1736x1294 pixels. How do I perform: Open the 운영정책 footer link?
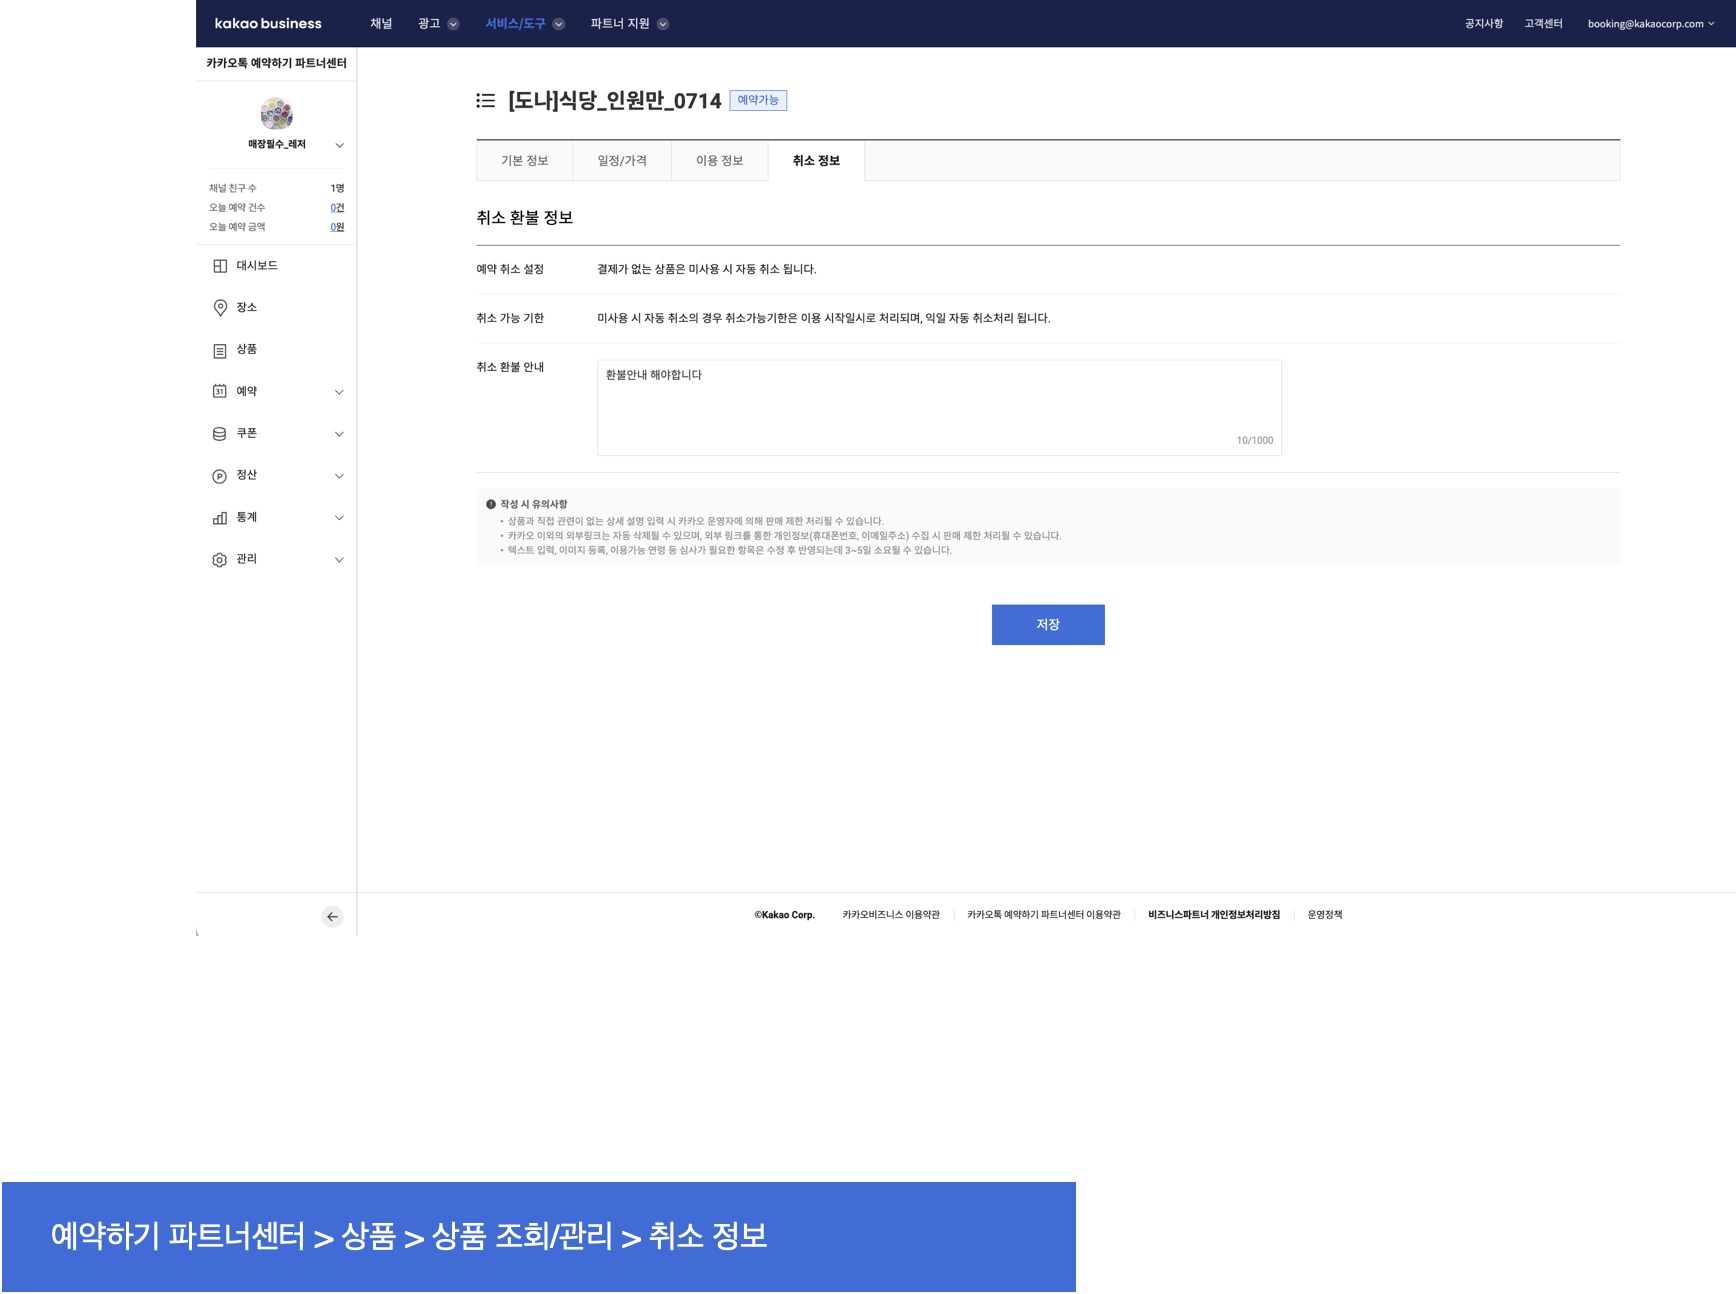click(x=1324, y=915)
